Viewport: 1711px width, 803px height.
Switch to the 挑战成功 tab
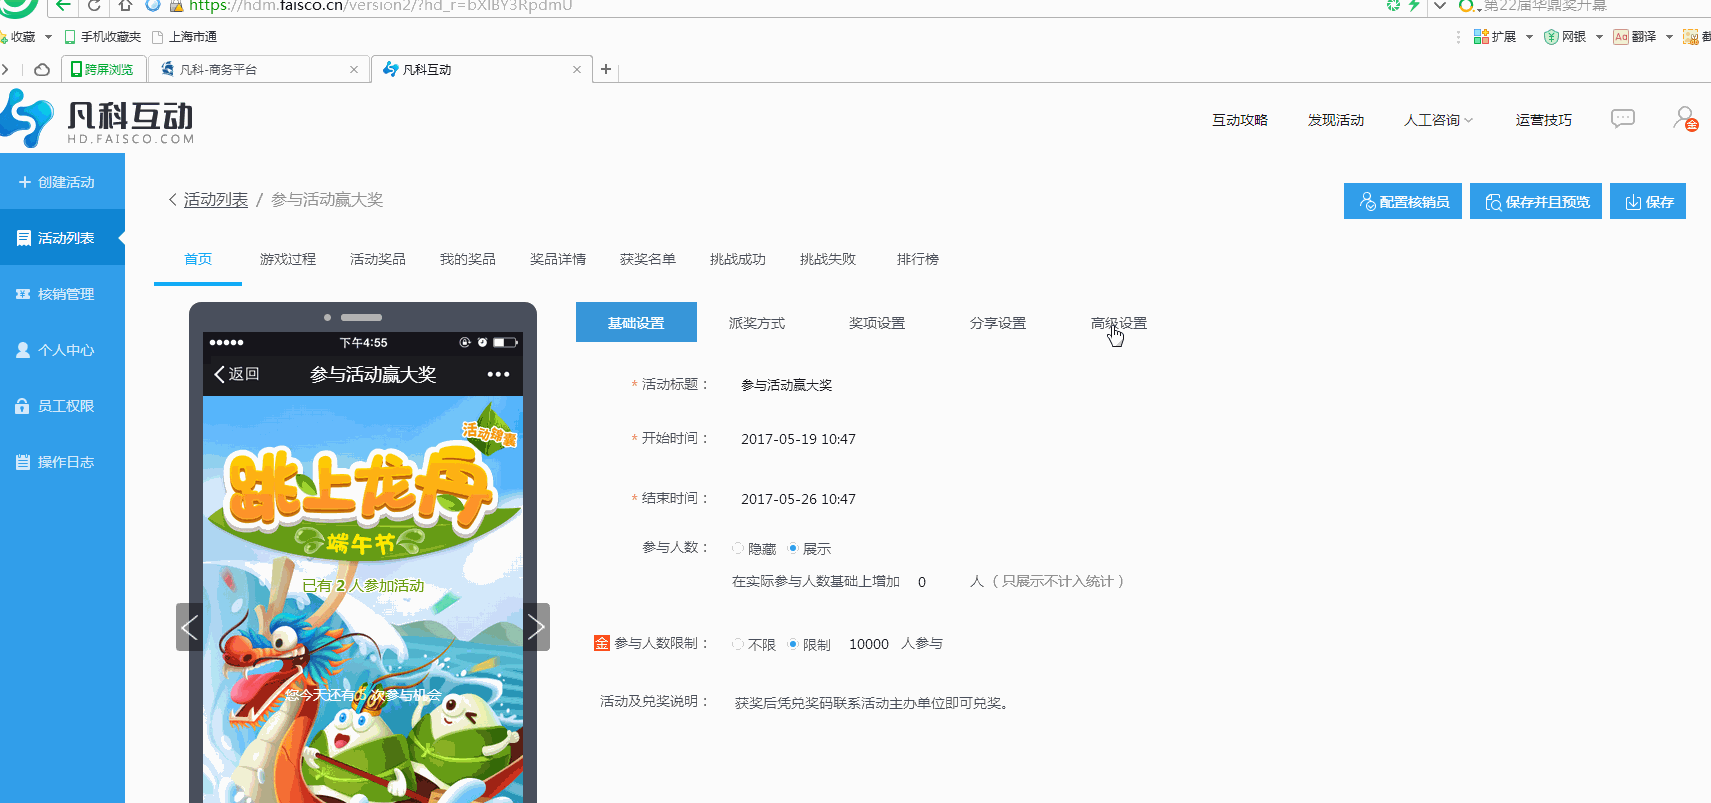[738, 259]
